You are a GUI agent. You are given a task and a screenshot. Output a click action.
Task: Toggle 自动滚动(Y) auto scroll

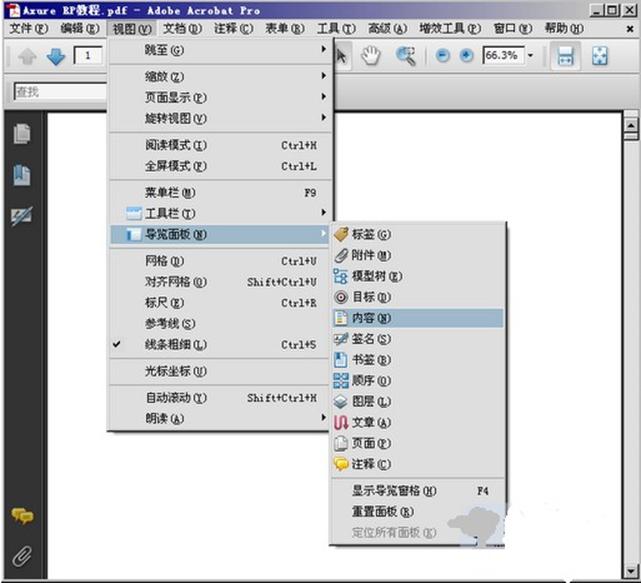tap(220, 398)
